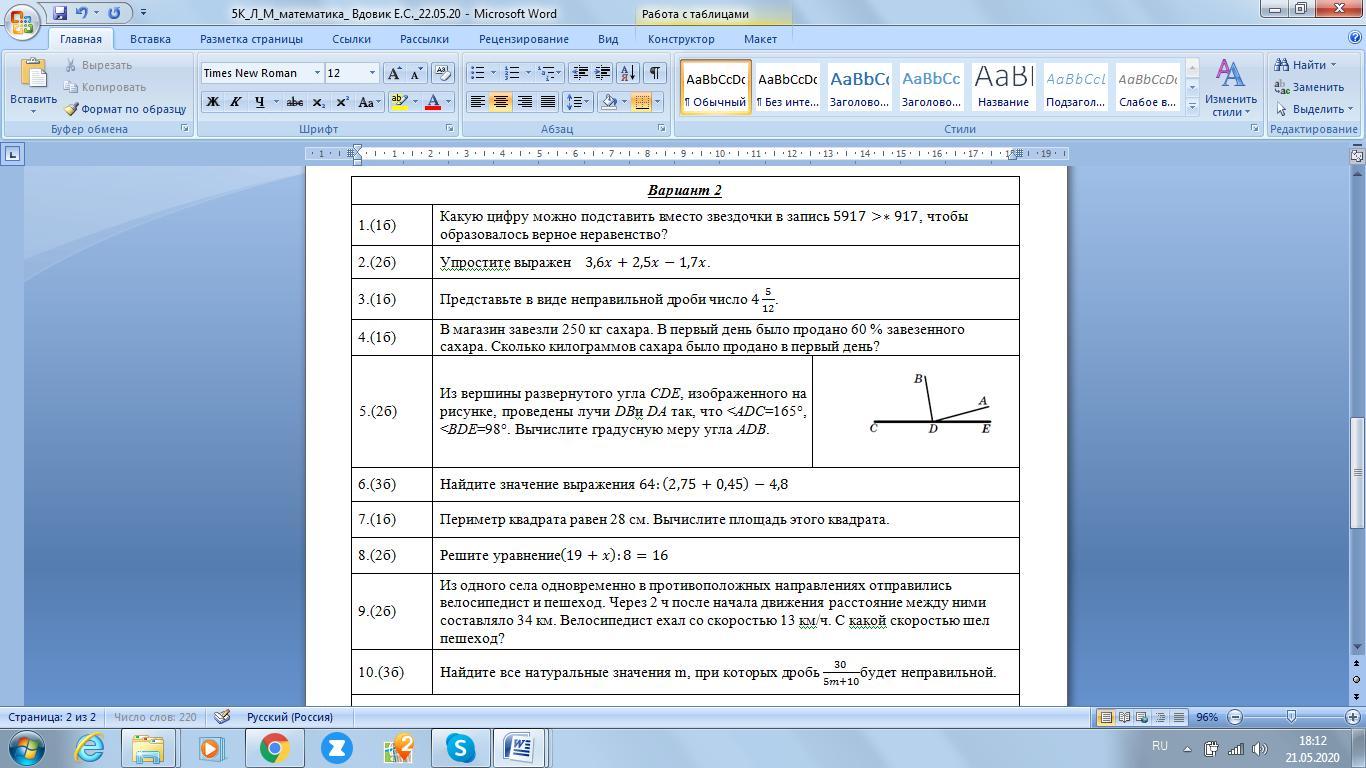Screen dimensions: 1366x768
Task: Click the Shrink Font icon
Action: [416, 73]
